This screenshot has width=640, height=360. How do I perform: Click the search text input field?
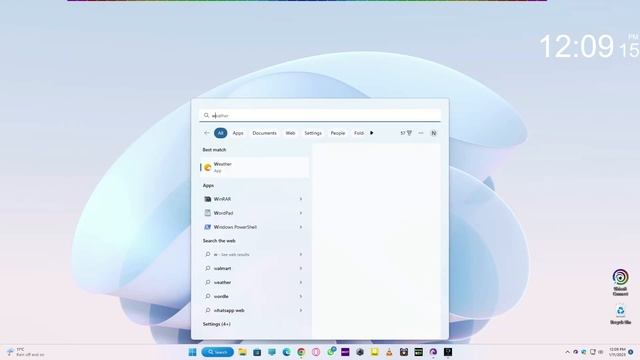pyautogui.click(x=320, y=116)
